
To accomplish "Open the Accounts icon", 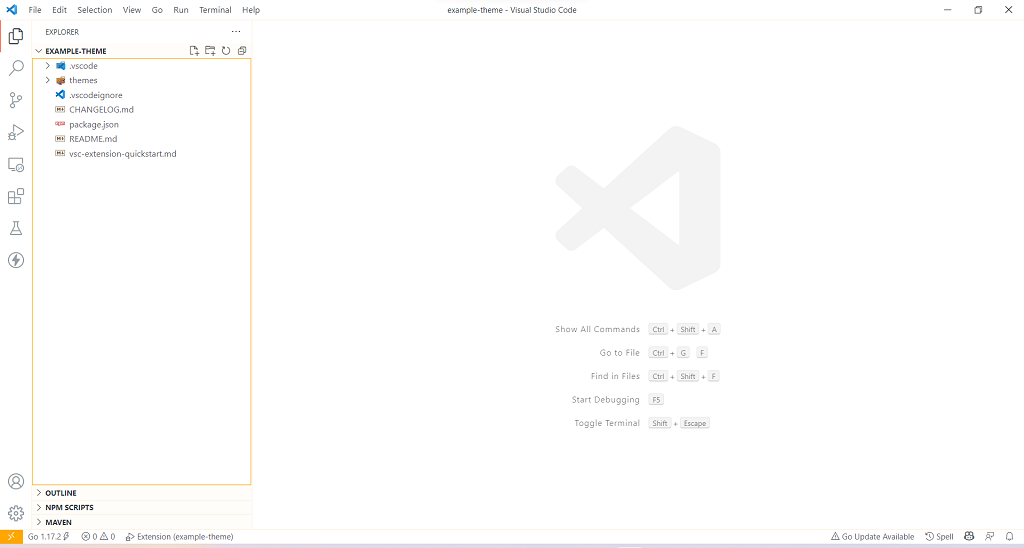I will point(16,481).
